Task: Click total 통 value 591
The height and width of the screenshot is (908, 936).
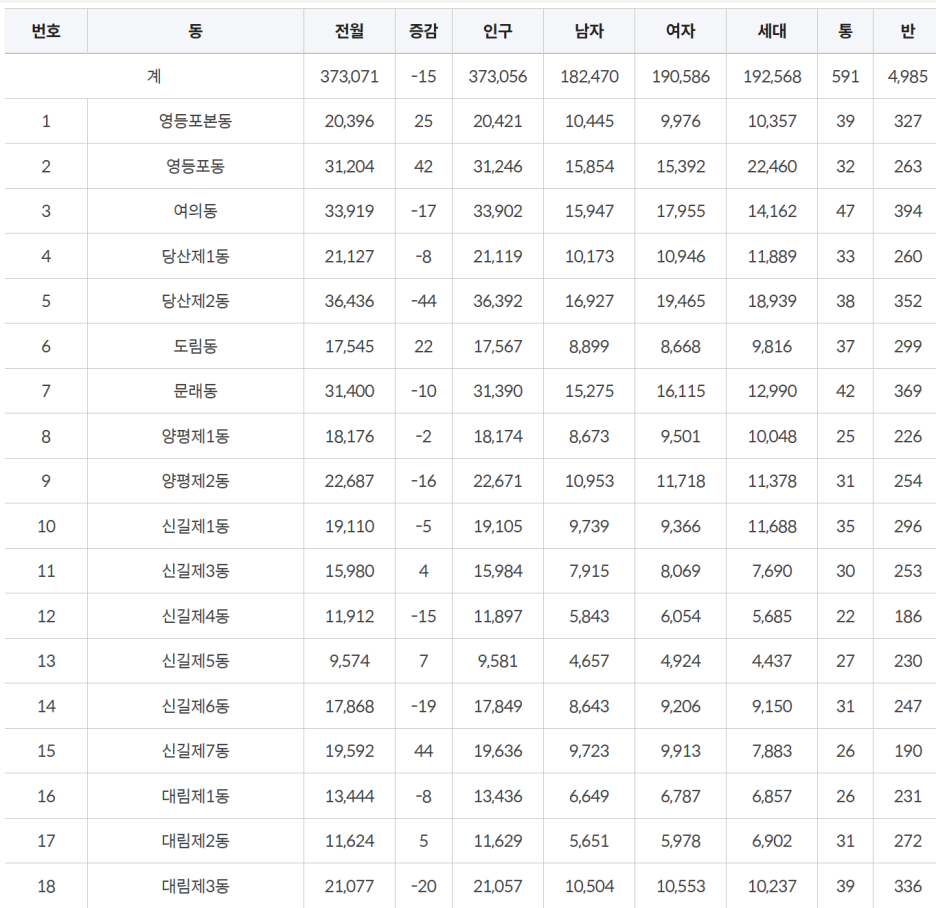Action: pyautogui.click(x=845, y=76)
